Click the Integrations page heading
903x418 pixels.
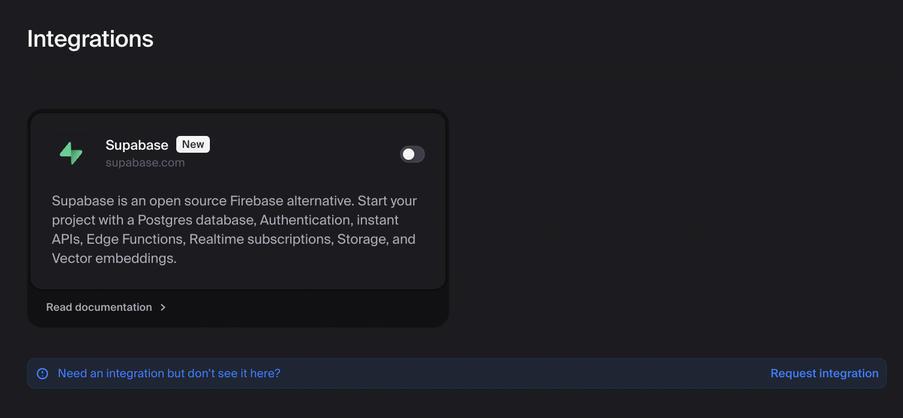[x=90, y=39]
